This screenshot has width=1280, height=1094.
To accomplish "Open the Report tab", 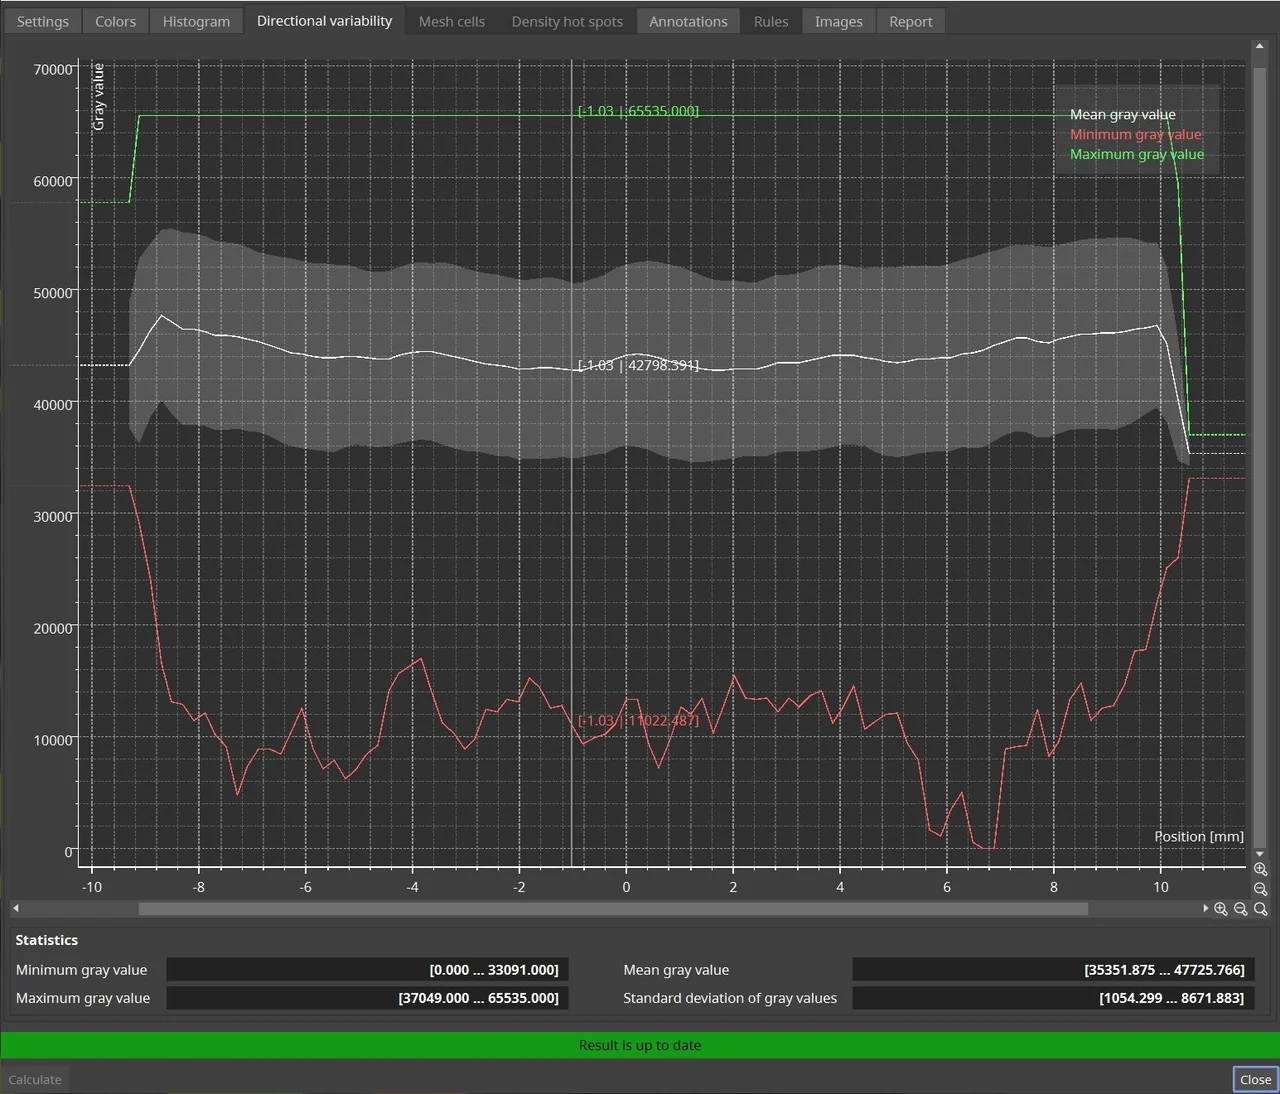I will [911, 21].
